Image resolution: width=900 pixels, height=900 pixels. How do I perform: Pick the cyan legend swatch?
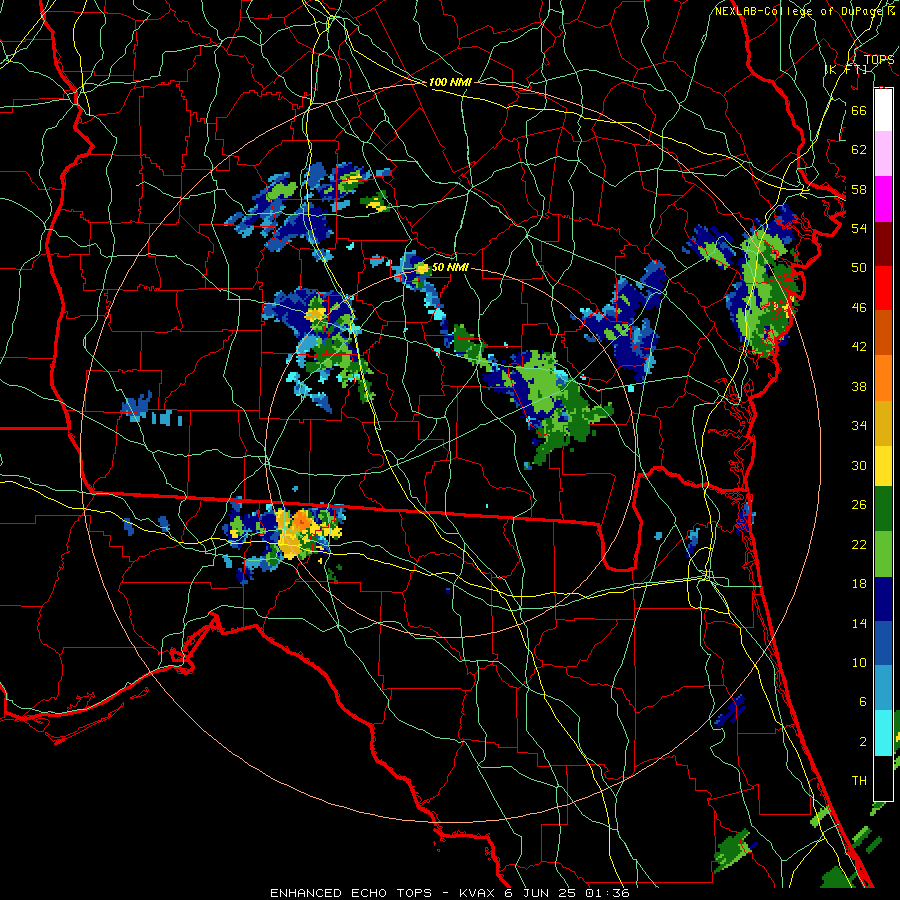pyautogui.click(x=883, y=733)
